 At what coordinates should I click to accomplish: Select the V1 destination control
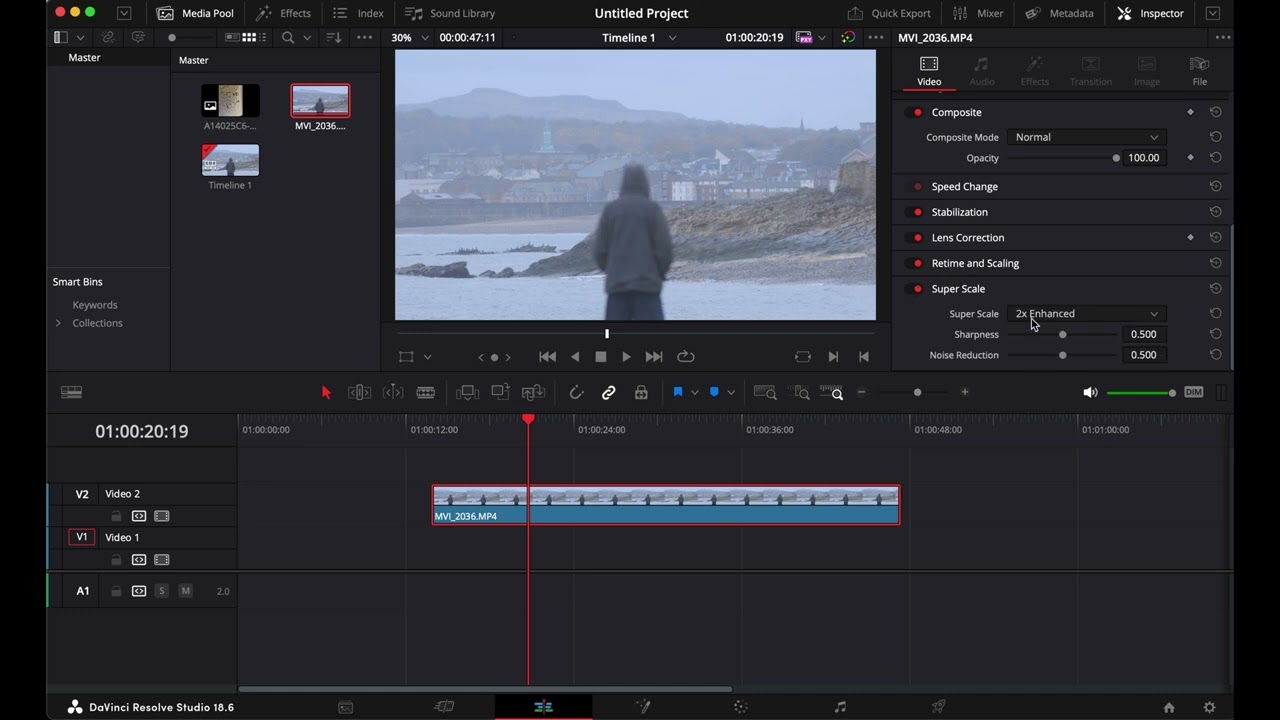[x=82, y=538]
